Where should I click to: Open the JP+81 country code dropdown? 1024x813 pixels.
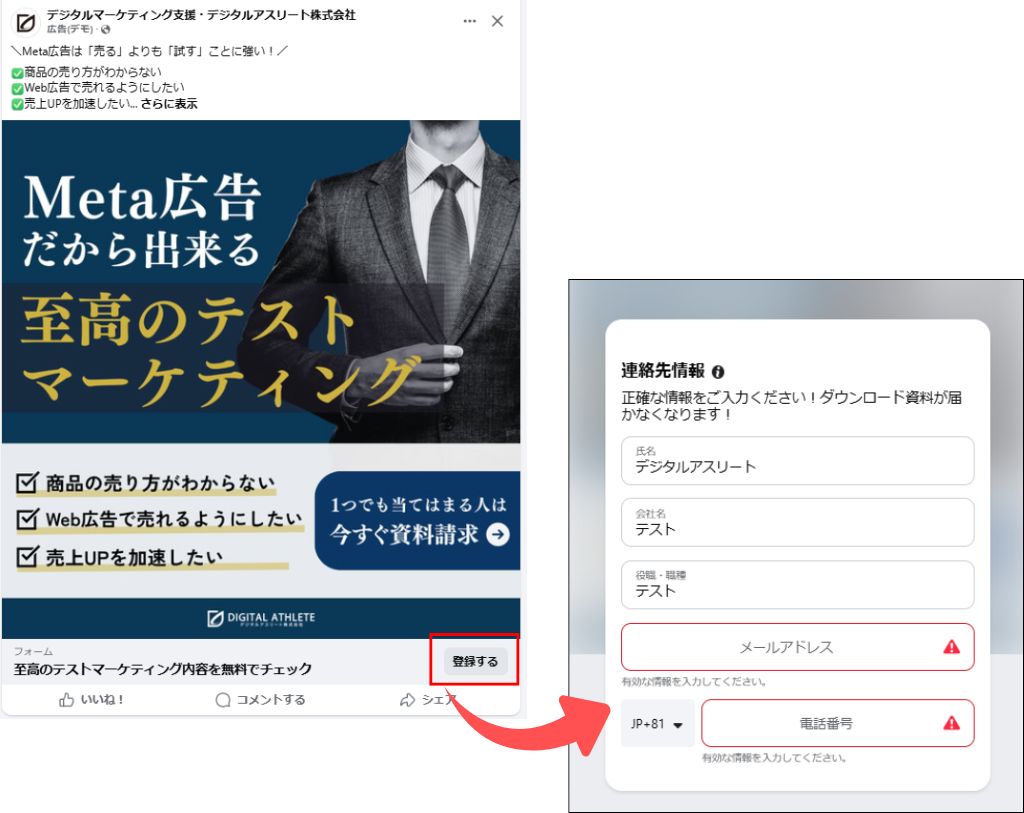point(657,724)
